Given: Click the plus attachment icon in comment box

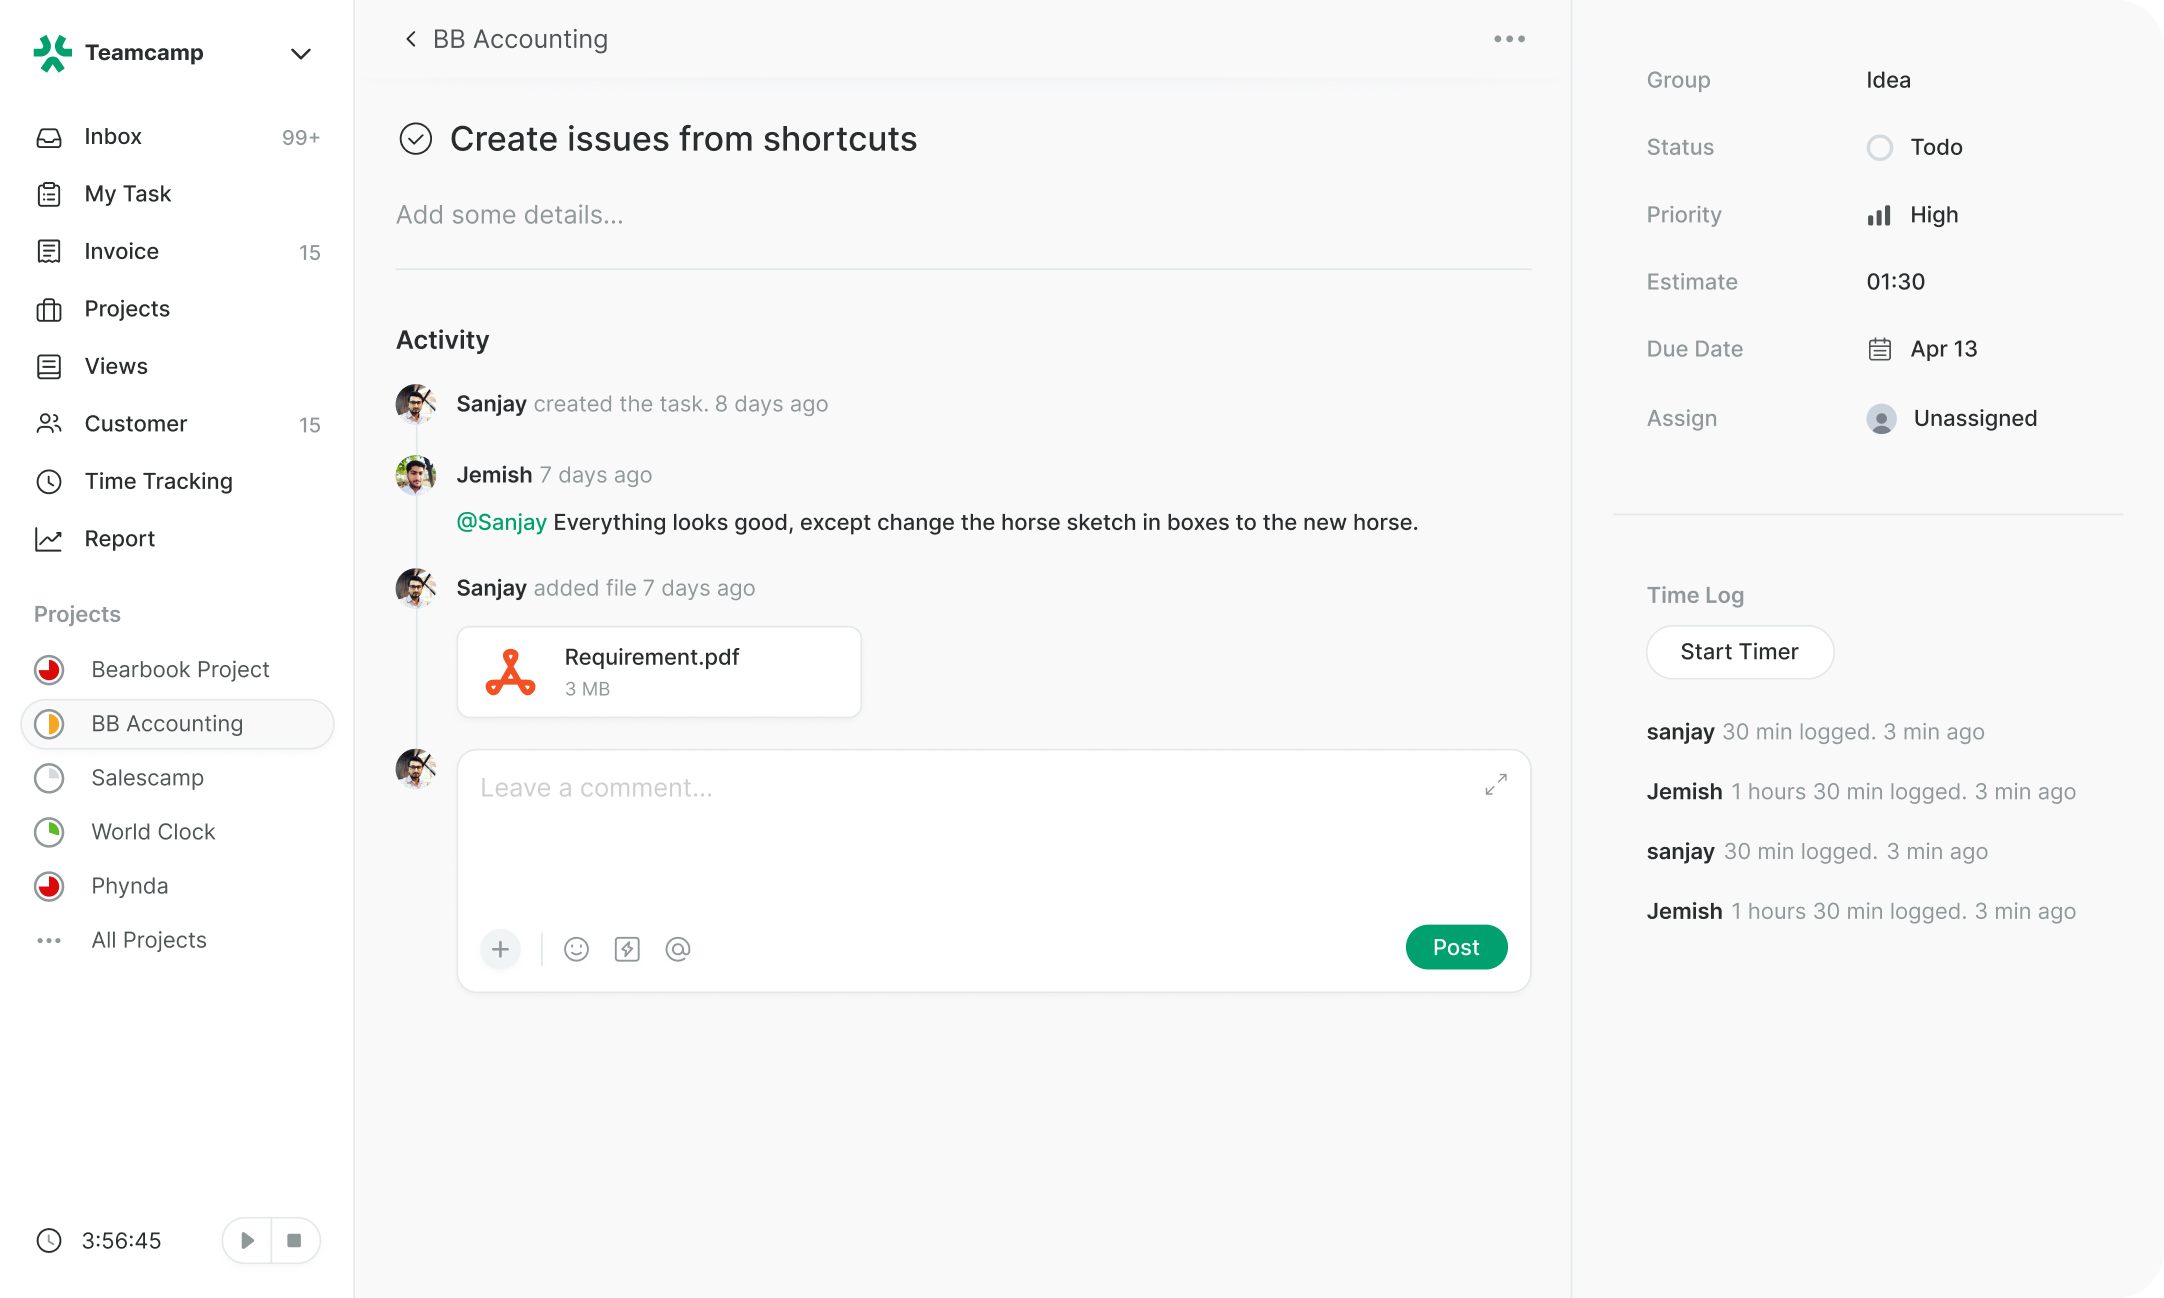Looking at the screenshot, I should [x=500, y=948].
